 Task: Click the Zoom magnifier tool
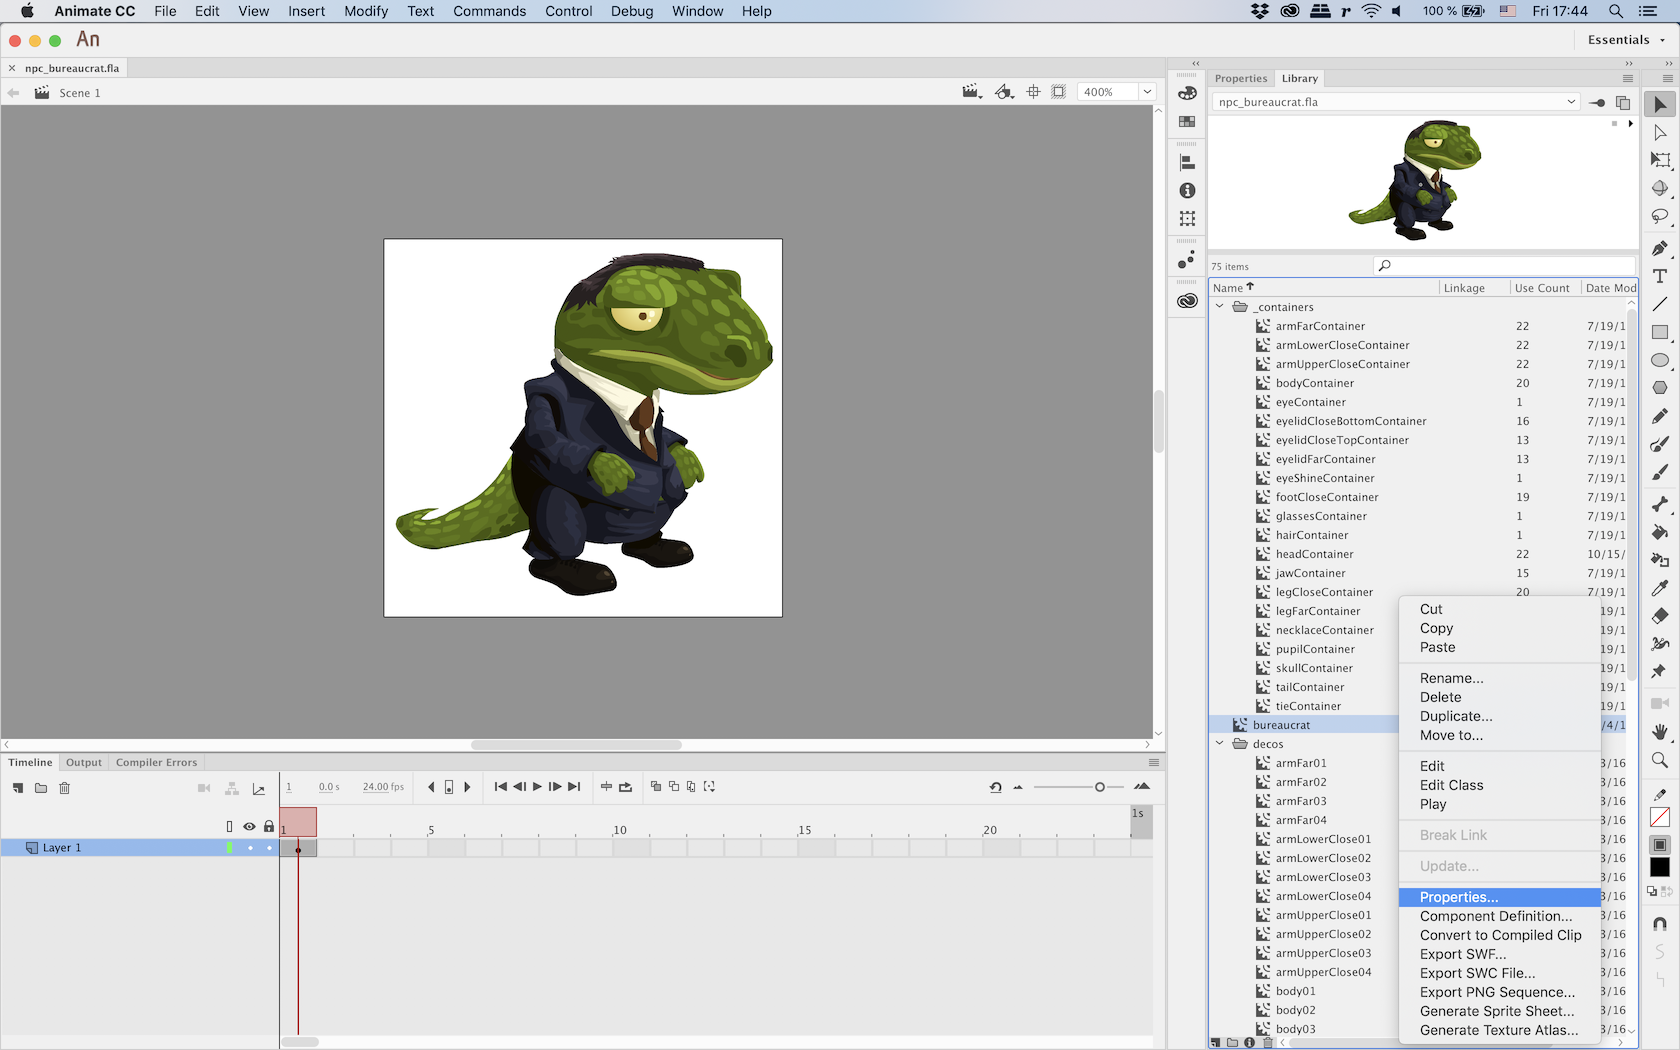[1659, 760]
